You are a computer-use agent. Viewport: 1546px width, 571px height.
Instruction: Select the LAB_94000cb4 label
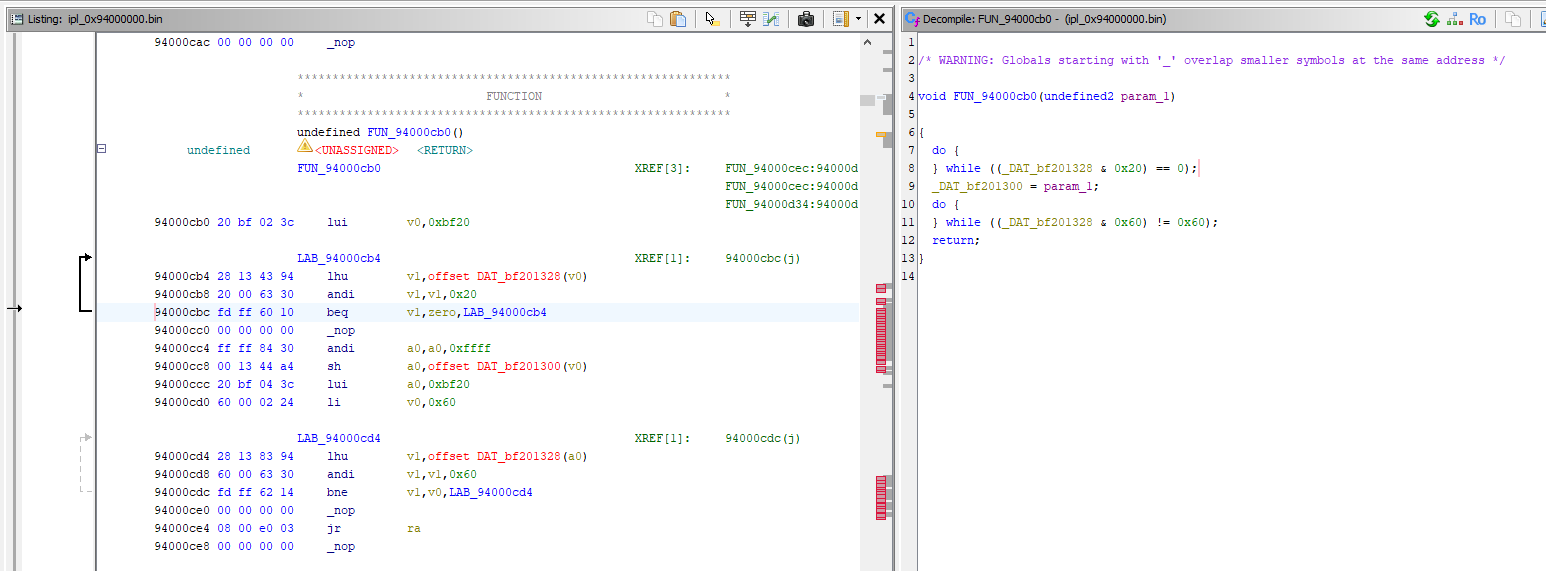click(339, 258)
